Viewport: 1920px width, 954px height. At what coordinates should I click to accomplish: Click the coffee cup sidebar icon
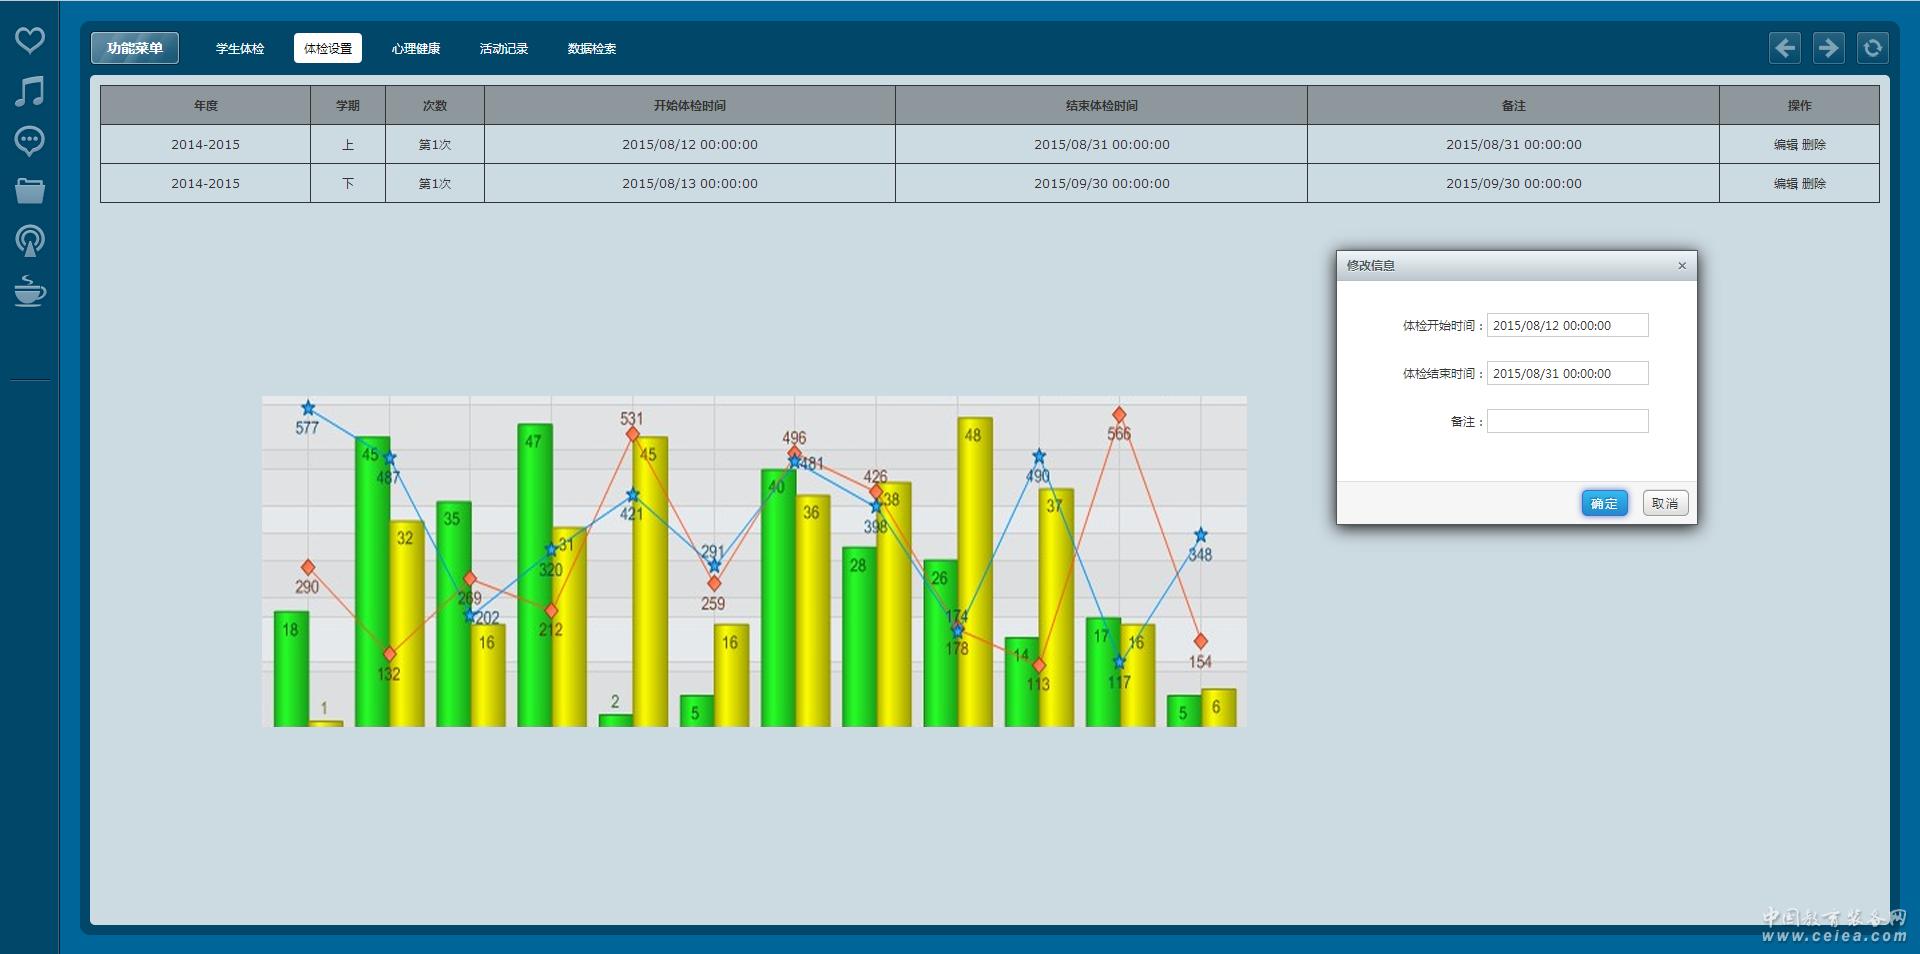point(30,291)
